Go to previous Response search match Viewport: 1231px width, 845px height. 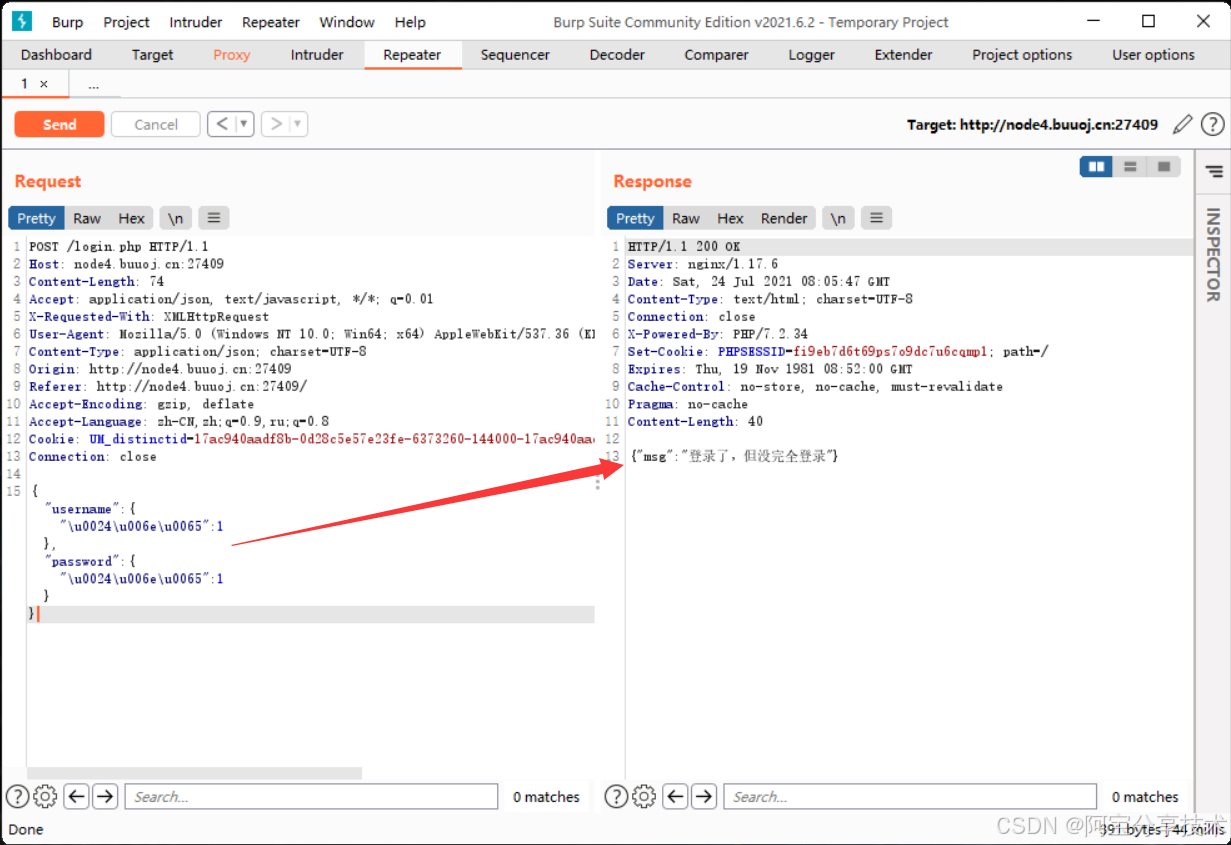[x=676, y=797]
